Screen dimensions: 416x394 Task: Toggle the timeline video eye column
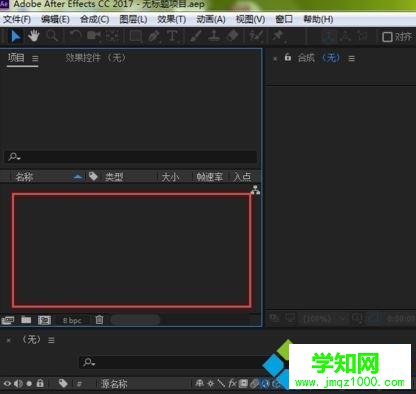coord(7,384)
